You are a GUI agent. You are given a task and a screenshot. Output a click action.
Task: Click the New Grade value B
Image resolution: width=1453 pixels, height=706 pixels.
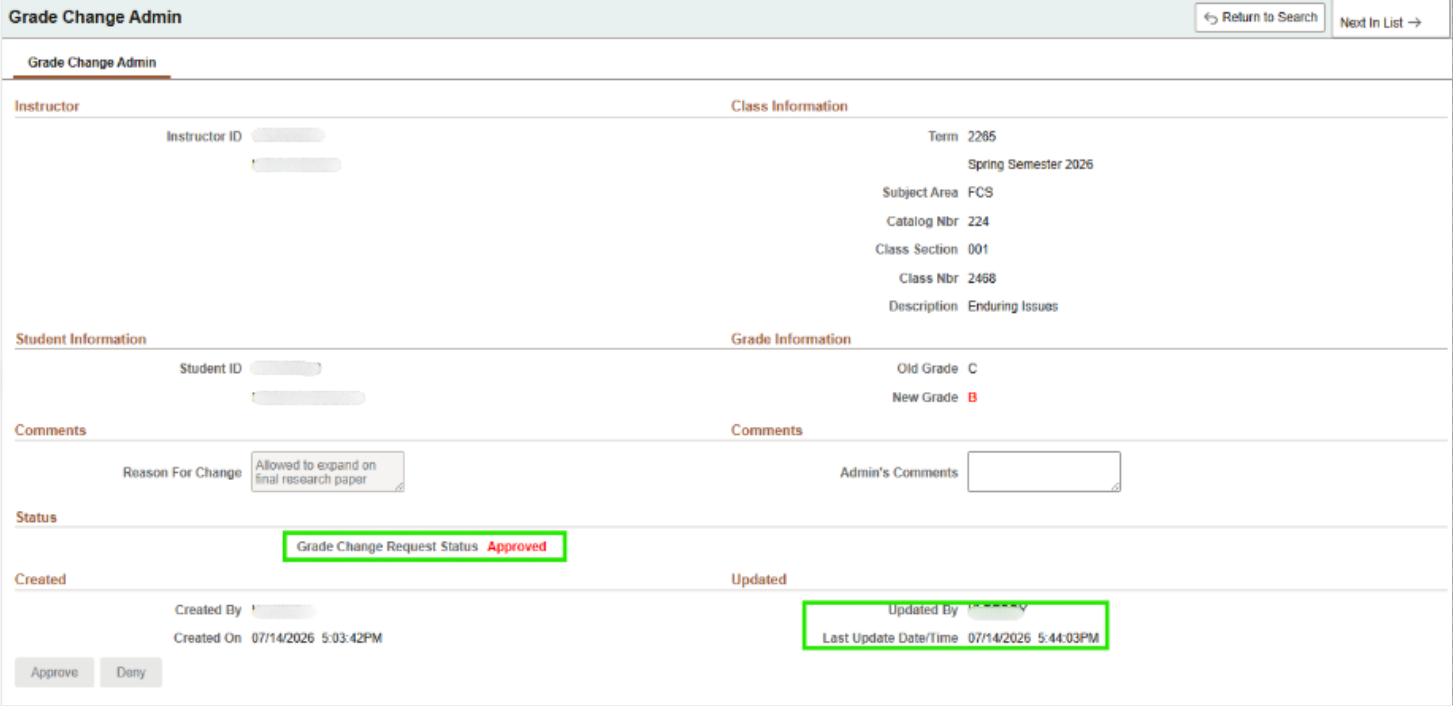pos(973,398)
